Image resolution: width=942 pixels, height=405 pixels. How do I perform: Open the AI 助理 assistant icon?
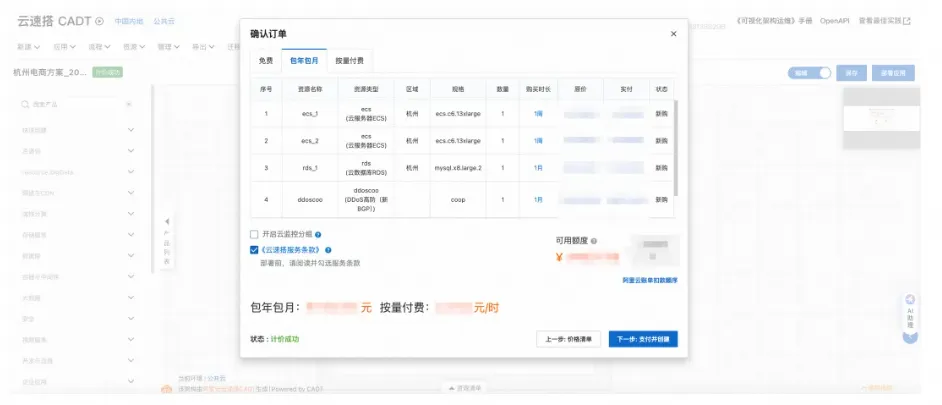910,299
